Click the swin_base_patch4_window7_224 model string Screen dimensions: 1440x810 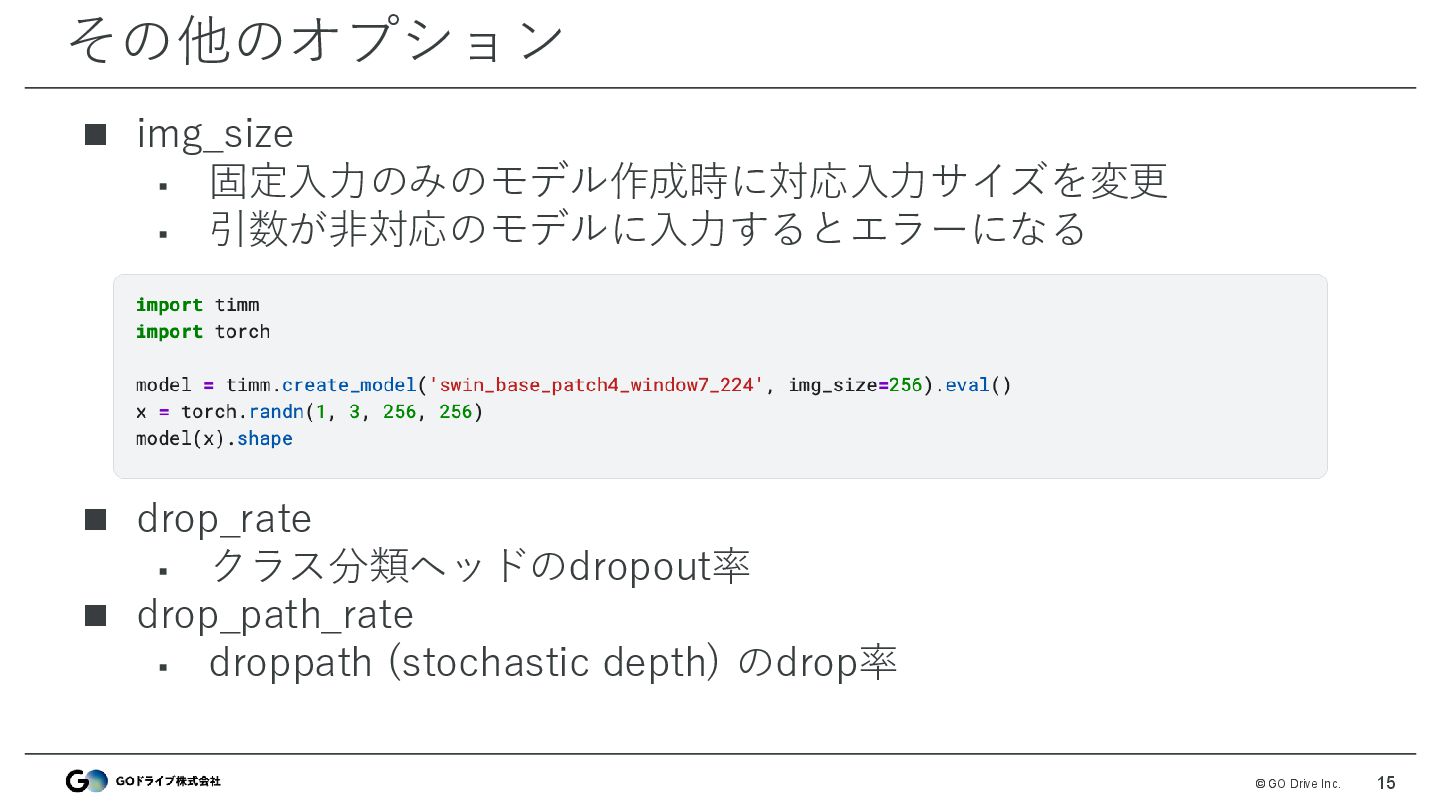pyautogui.click(x=597, y=385)
